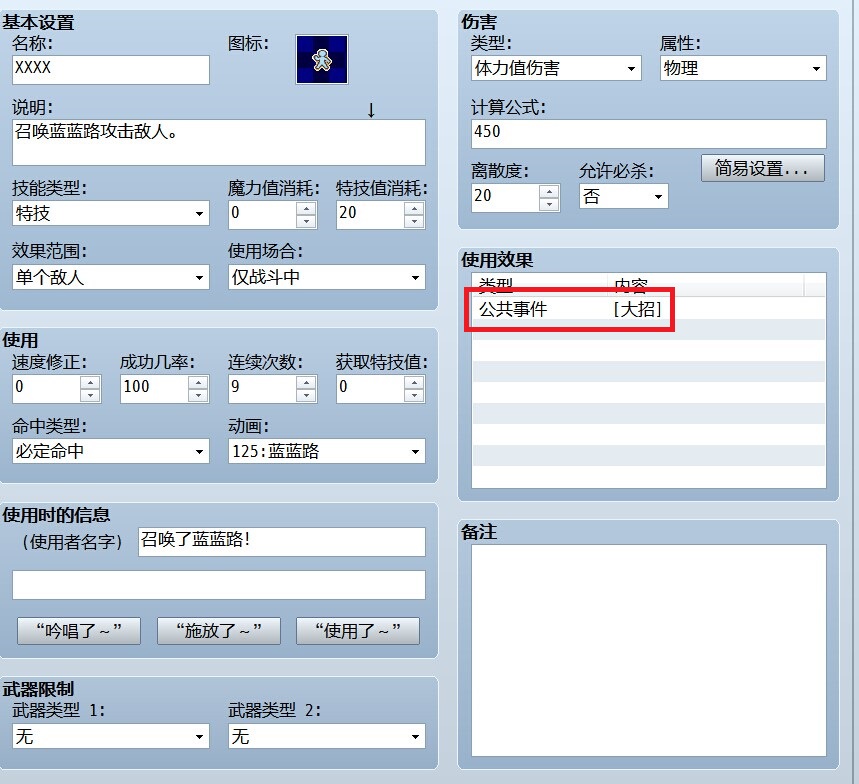859x784 pixels.
Task: Open the 属性 dropdown showing 物理
Action: [743, 68]
